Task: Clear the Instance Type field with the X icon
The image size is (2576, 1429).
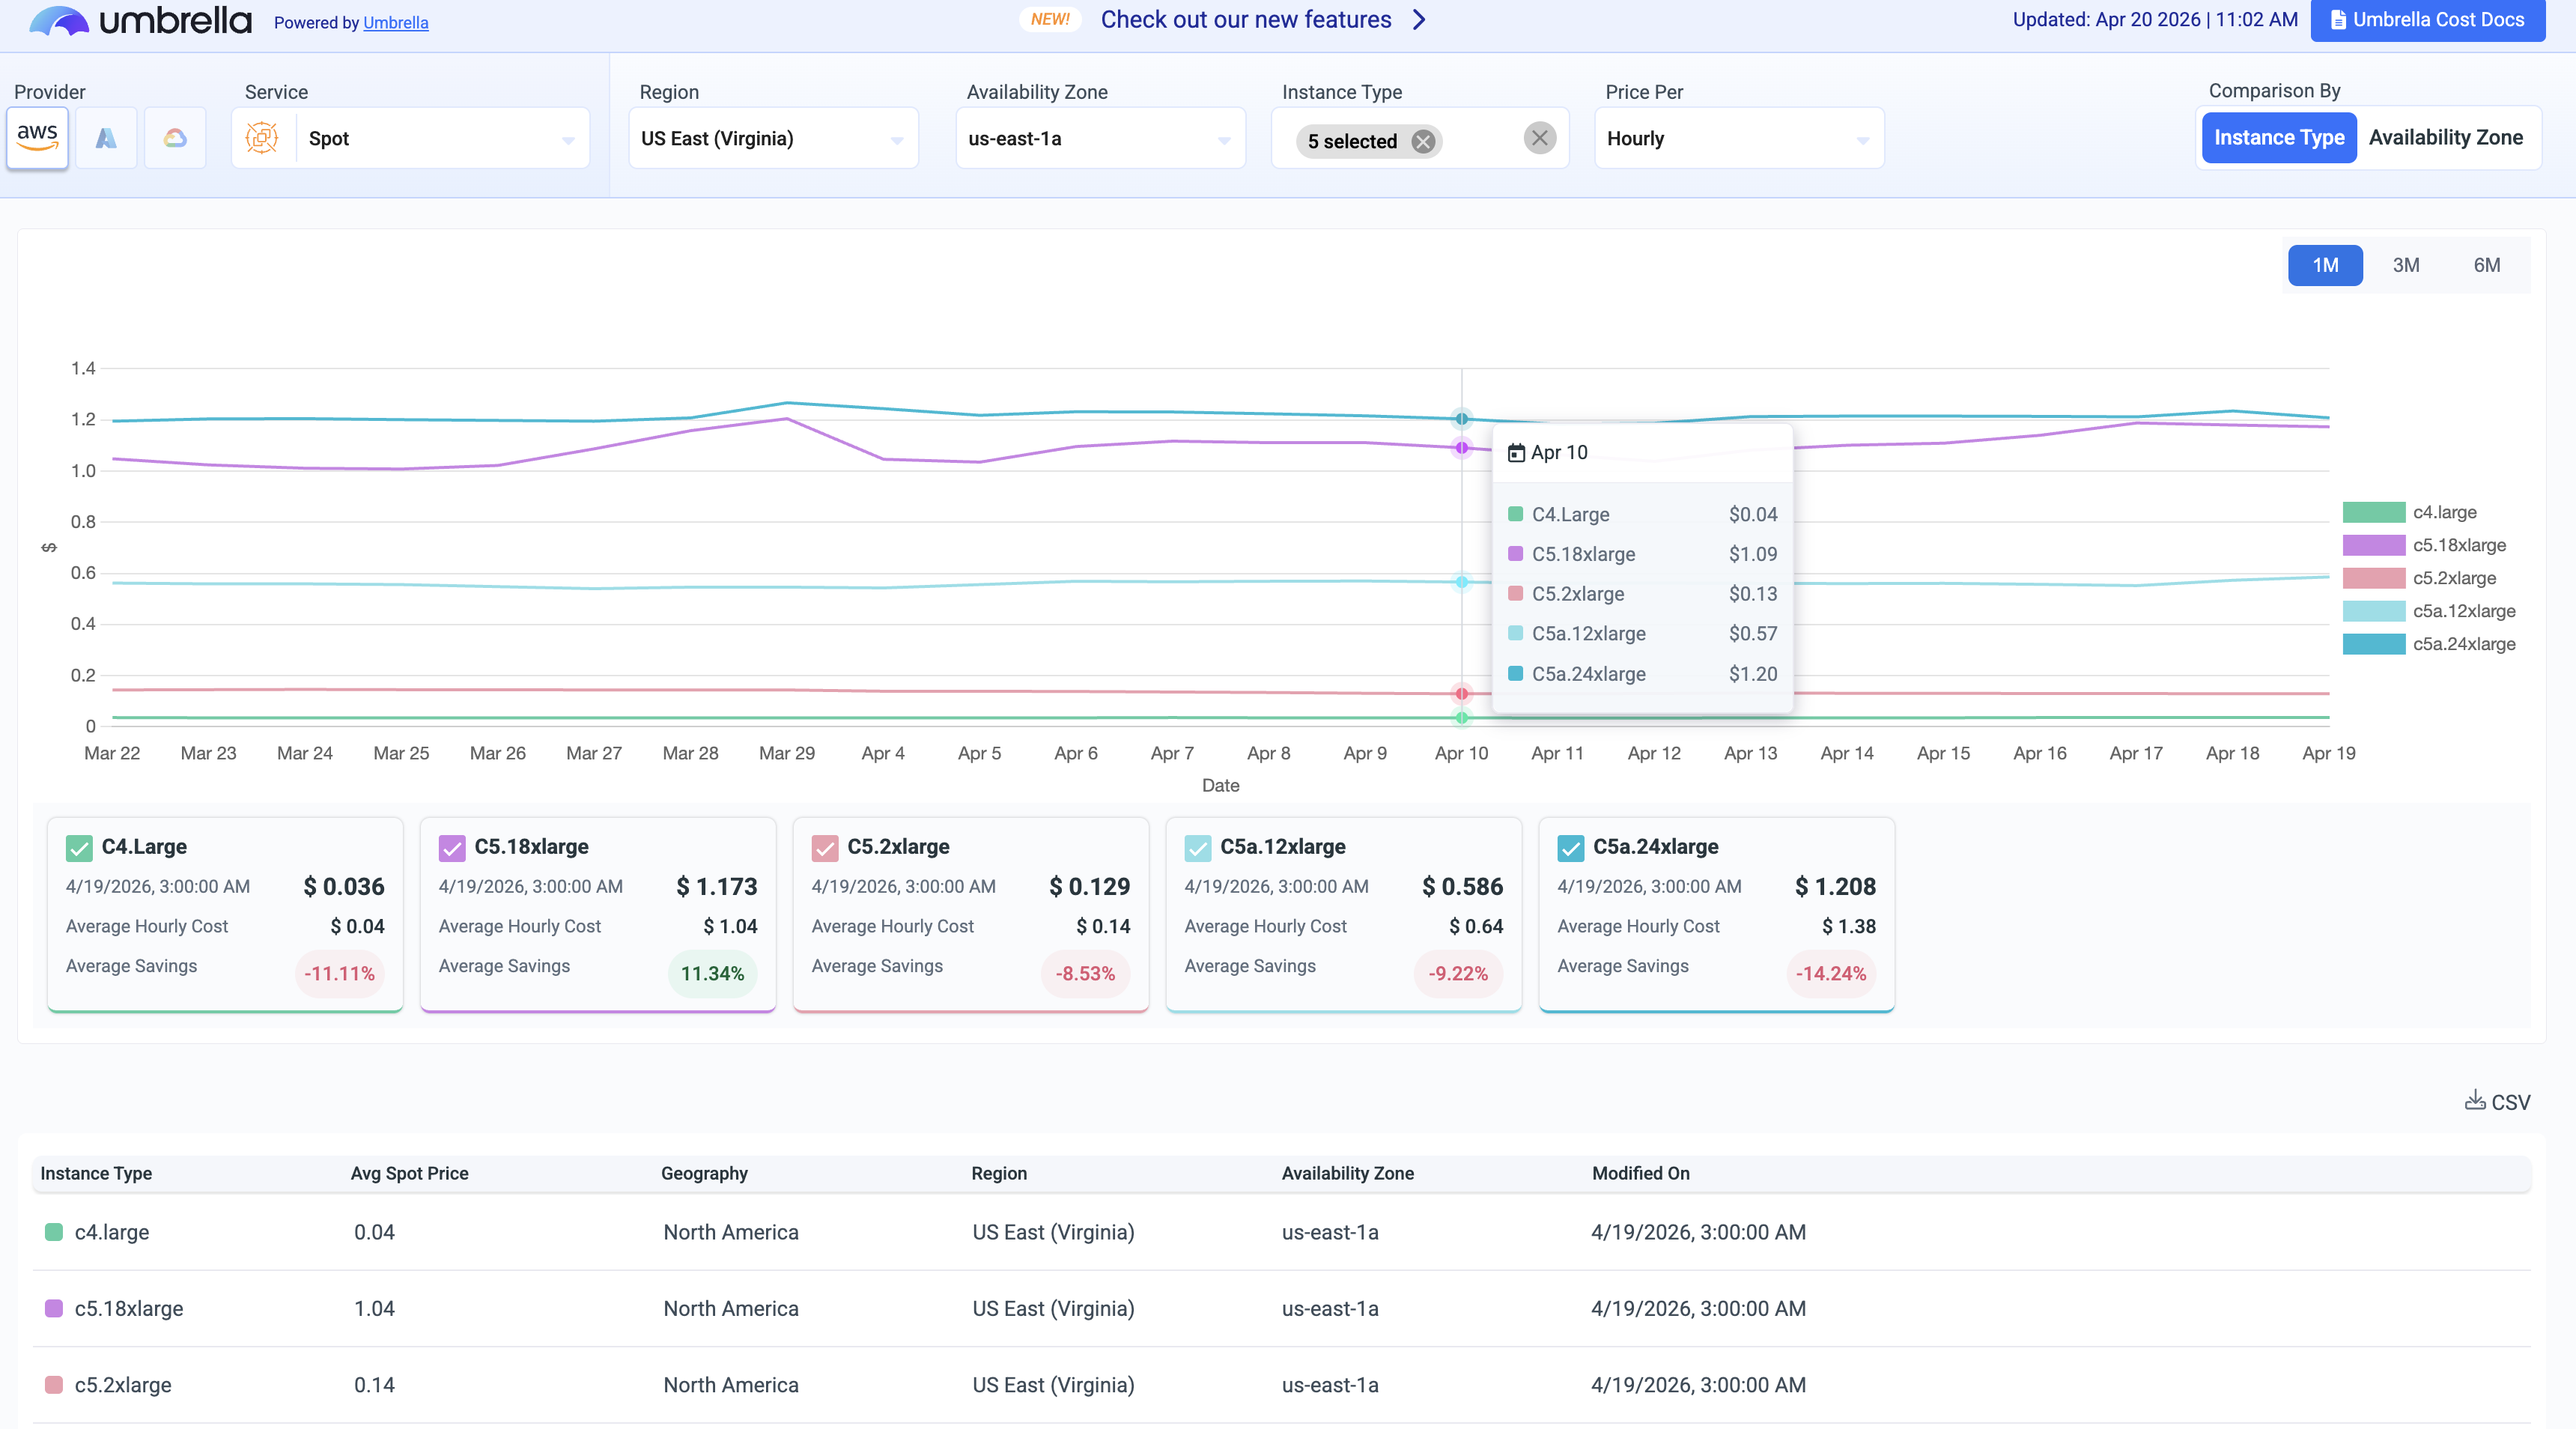Action: (1539, 138)
